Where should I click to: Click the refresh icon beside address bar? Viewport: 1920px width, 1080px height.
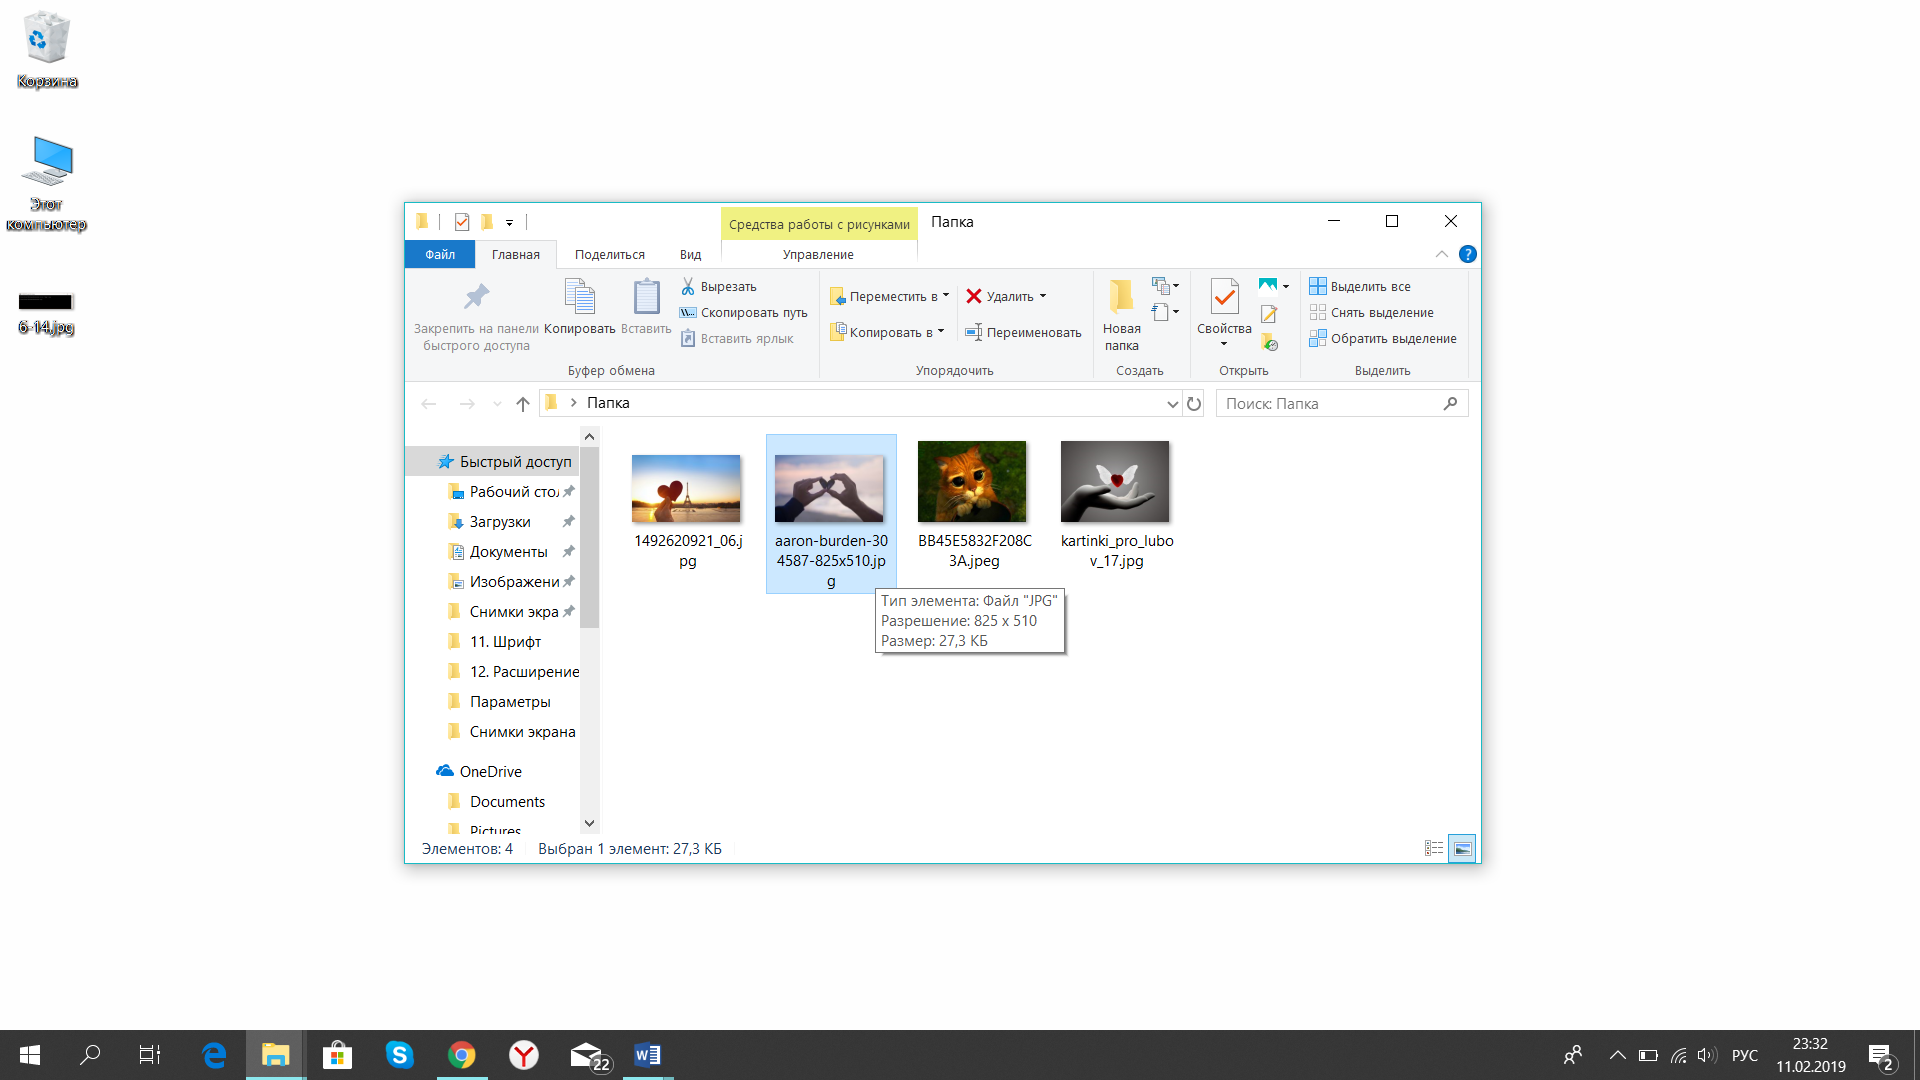(1194, 403)
